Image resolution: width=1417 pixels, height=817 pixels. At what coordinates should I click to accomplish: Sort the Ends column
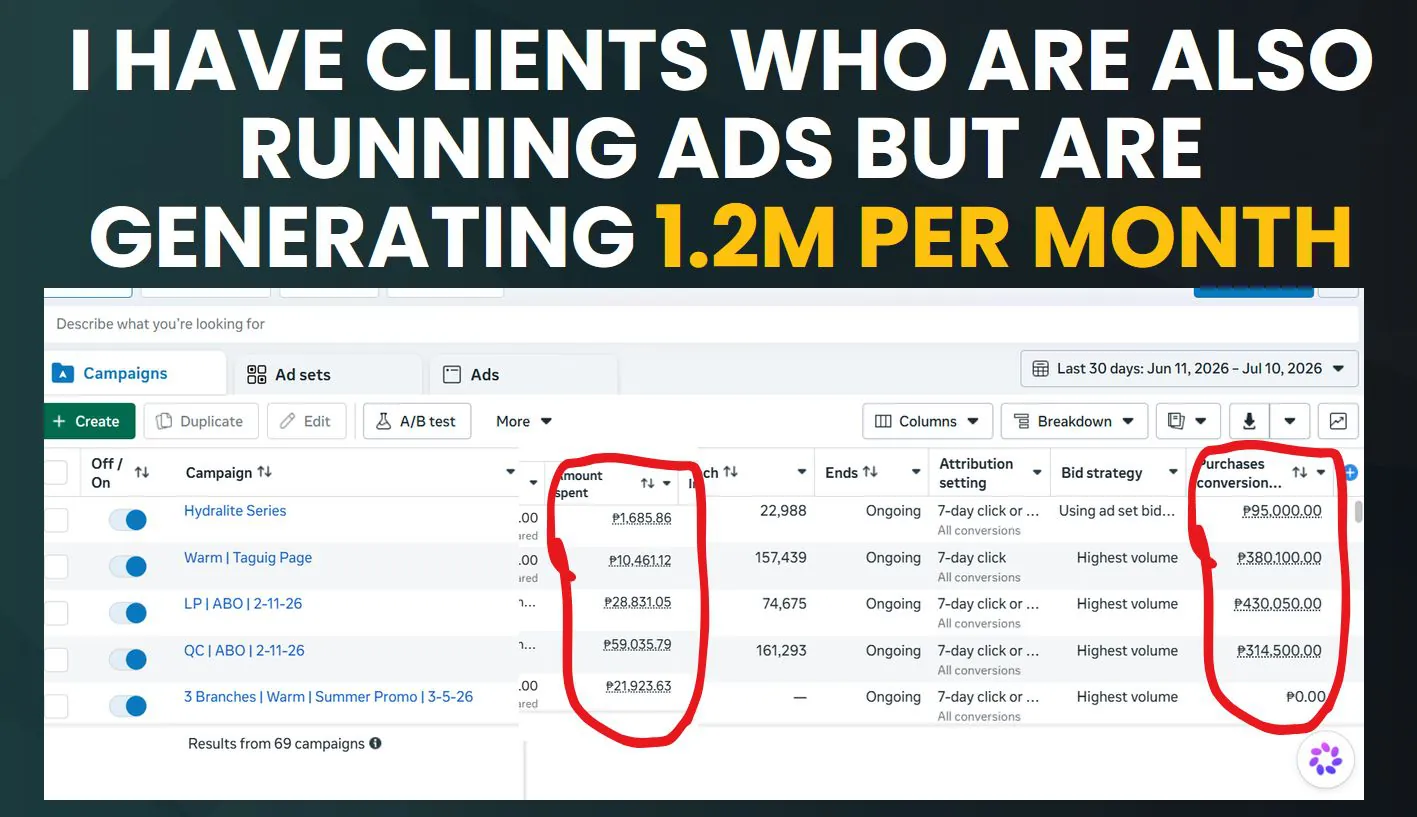(x=870, y=472)
